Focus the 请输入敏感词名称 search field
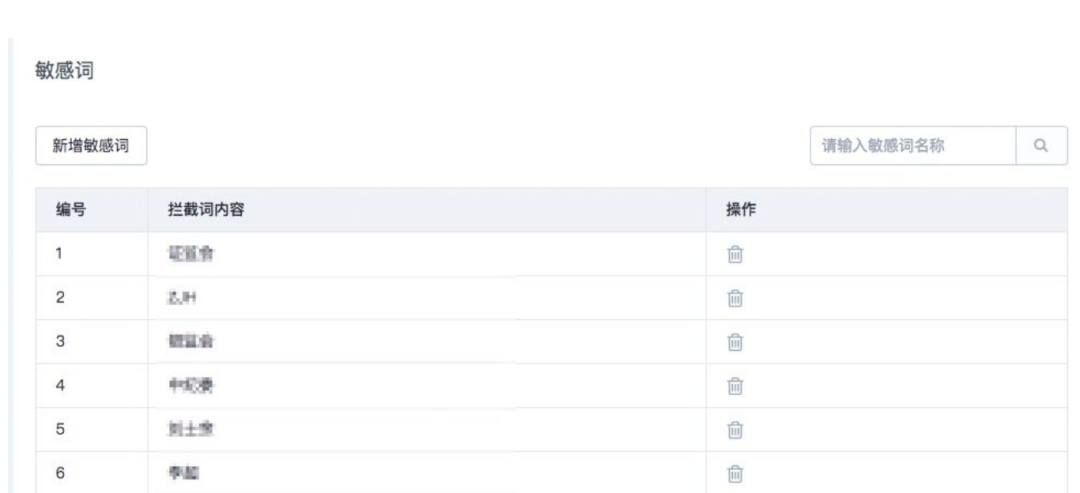The image size is (1080, 493). pos(913,145)
